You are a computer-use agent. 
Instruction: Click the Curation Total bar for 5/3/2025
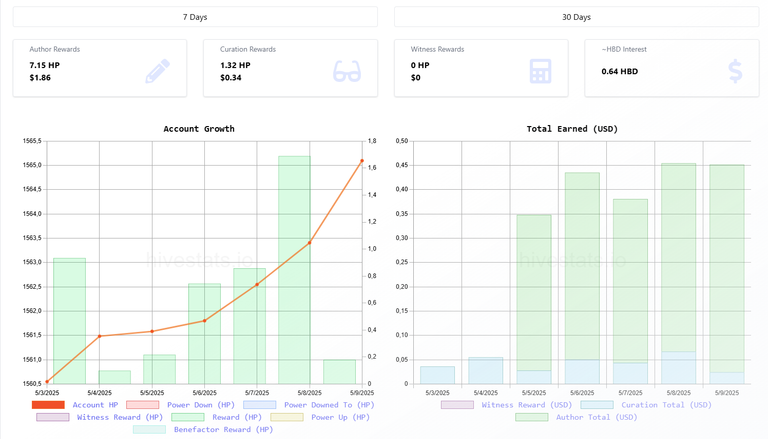[437, 375]
